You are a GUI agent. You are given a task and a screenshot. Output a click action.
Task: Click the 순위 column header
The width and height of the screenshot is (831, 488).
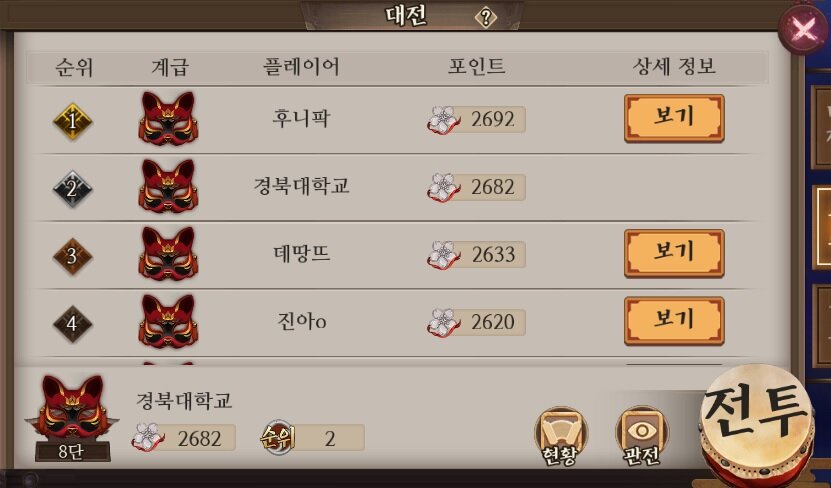(x=74, y=67)
